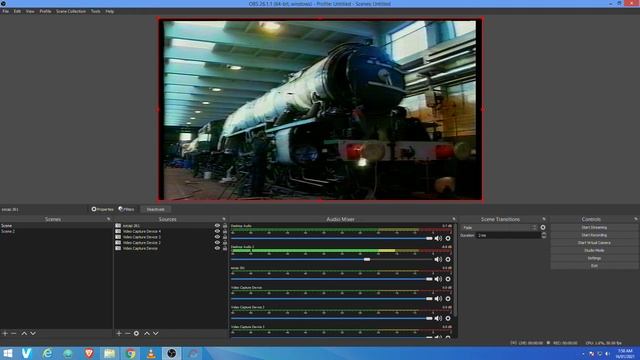Open source properties gear in Sources toolbar

point(136,333)
